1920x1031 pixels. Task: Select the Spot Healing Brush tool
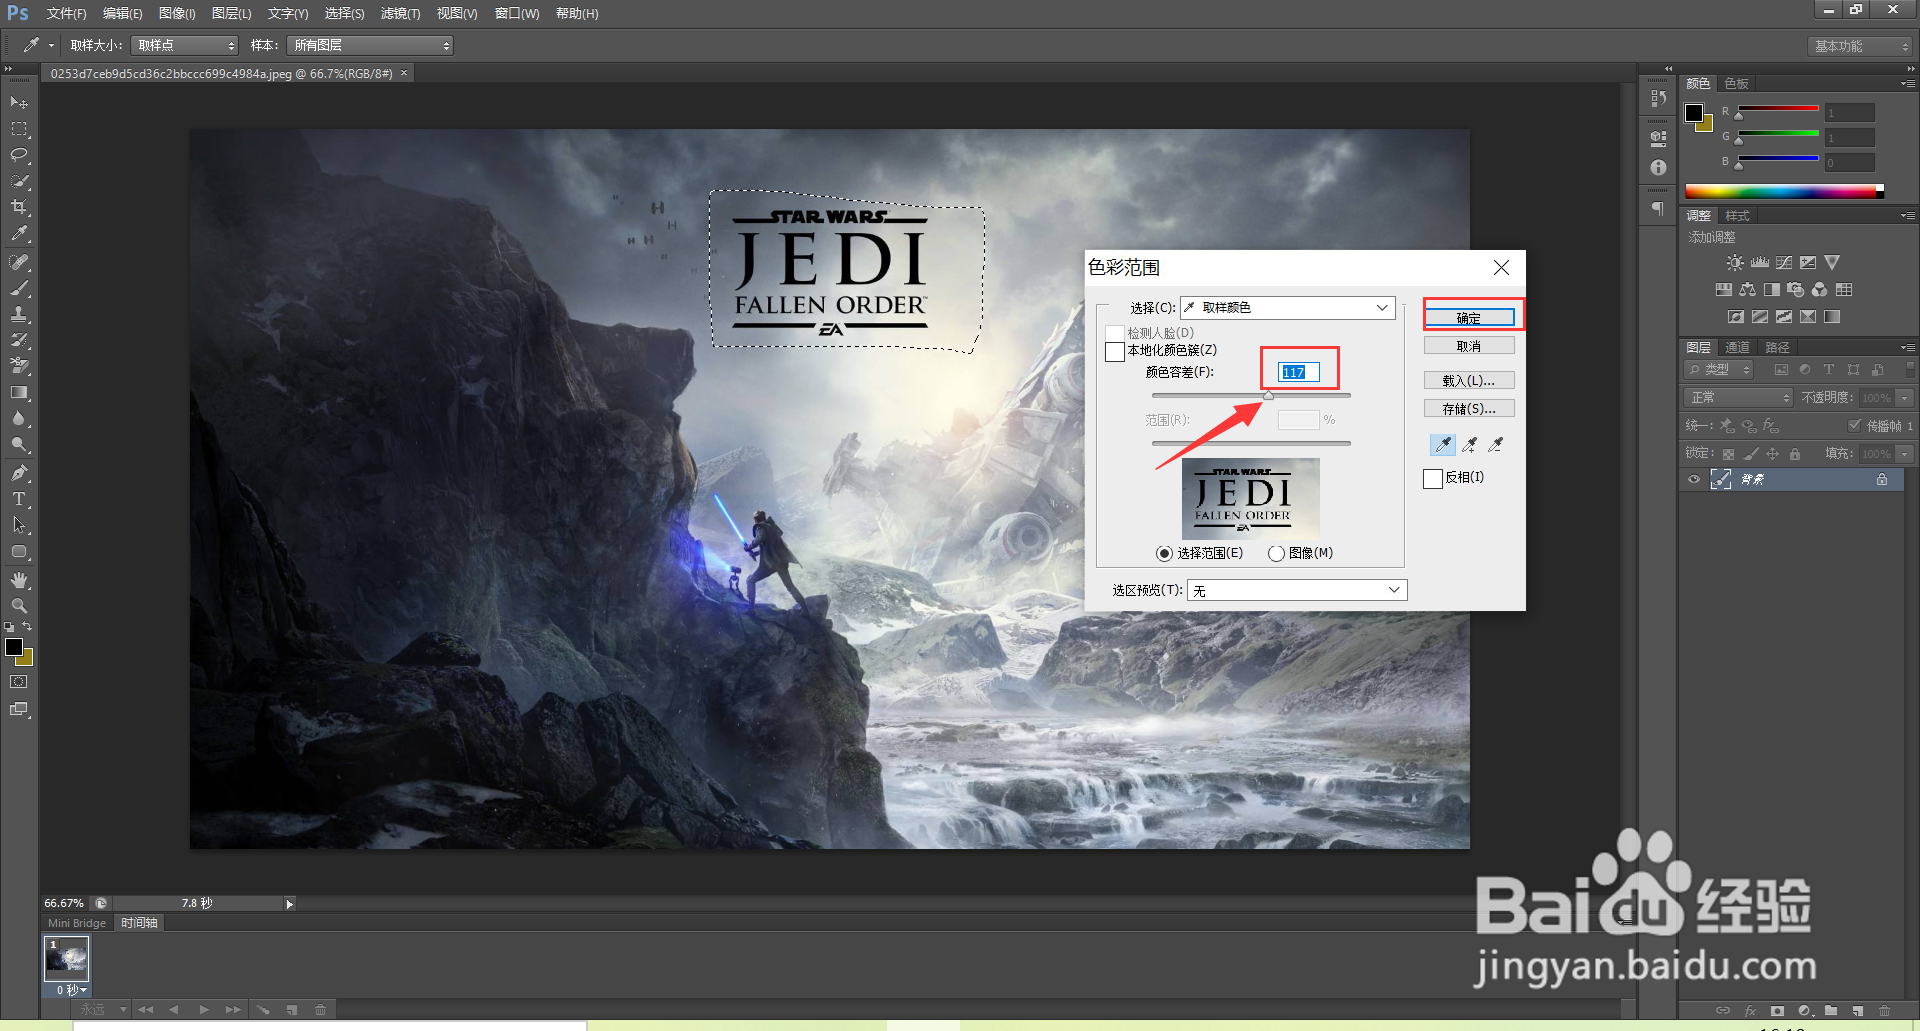coord(19,262)
